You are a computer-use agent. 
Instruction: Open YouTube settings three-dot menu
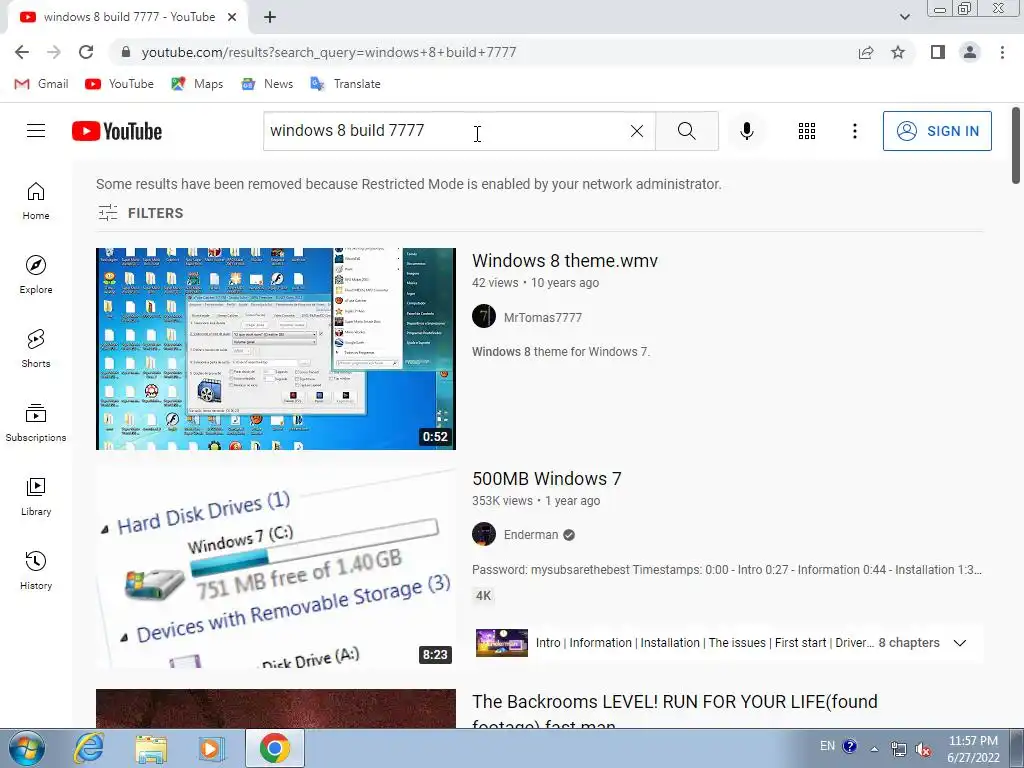tap(854, 131)
